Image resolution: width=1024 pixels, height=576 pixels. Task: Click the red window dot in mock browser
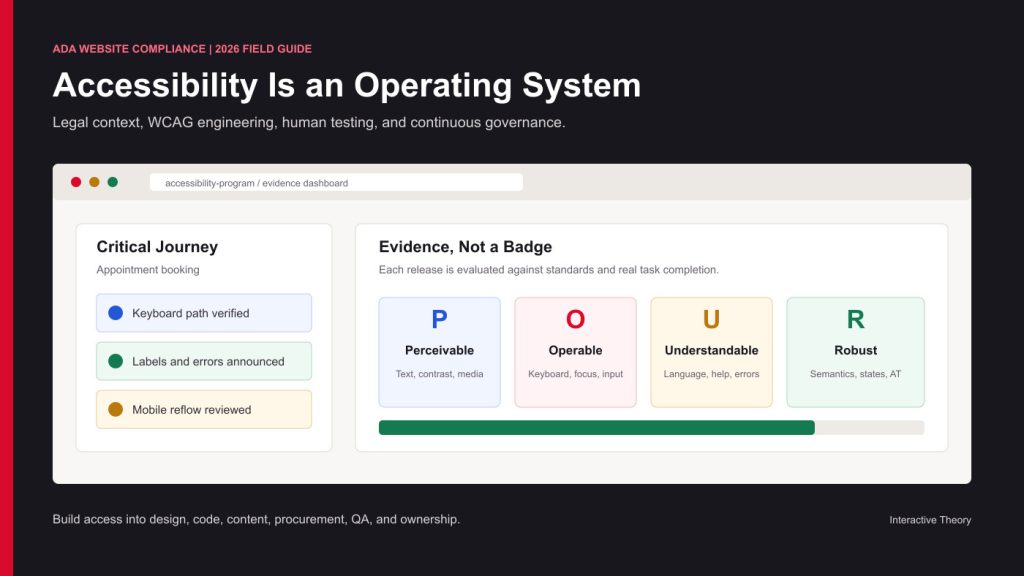(x=76, y=182)
